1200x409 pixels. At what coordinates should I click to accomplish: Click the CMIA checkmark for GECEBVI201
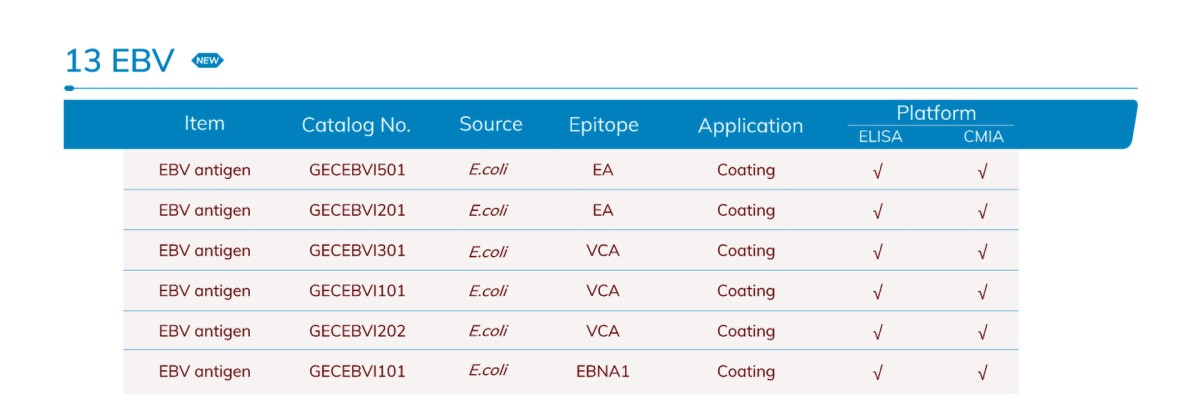click(x=983, y=211)
